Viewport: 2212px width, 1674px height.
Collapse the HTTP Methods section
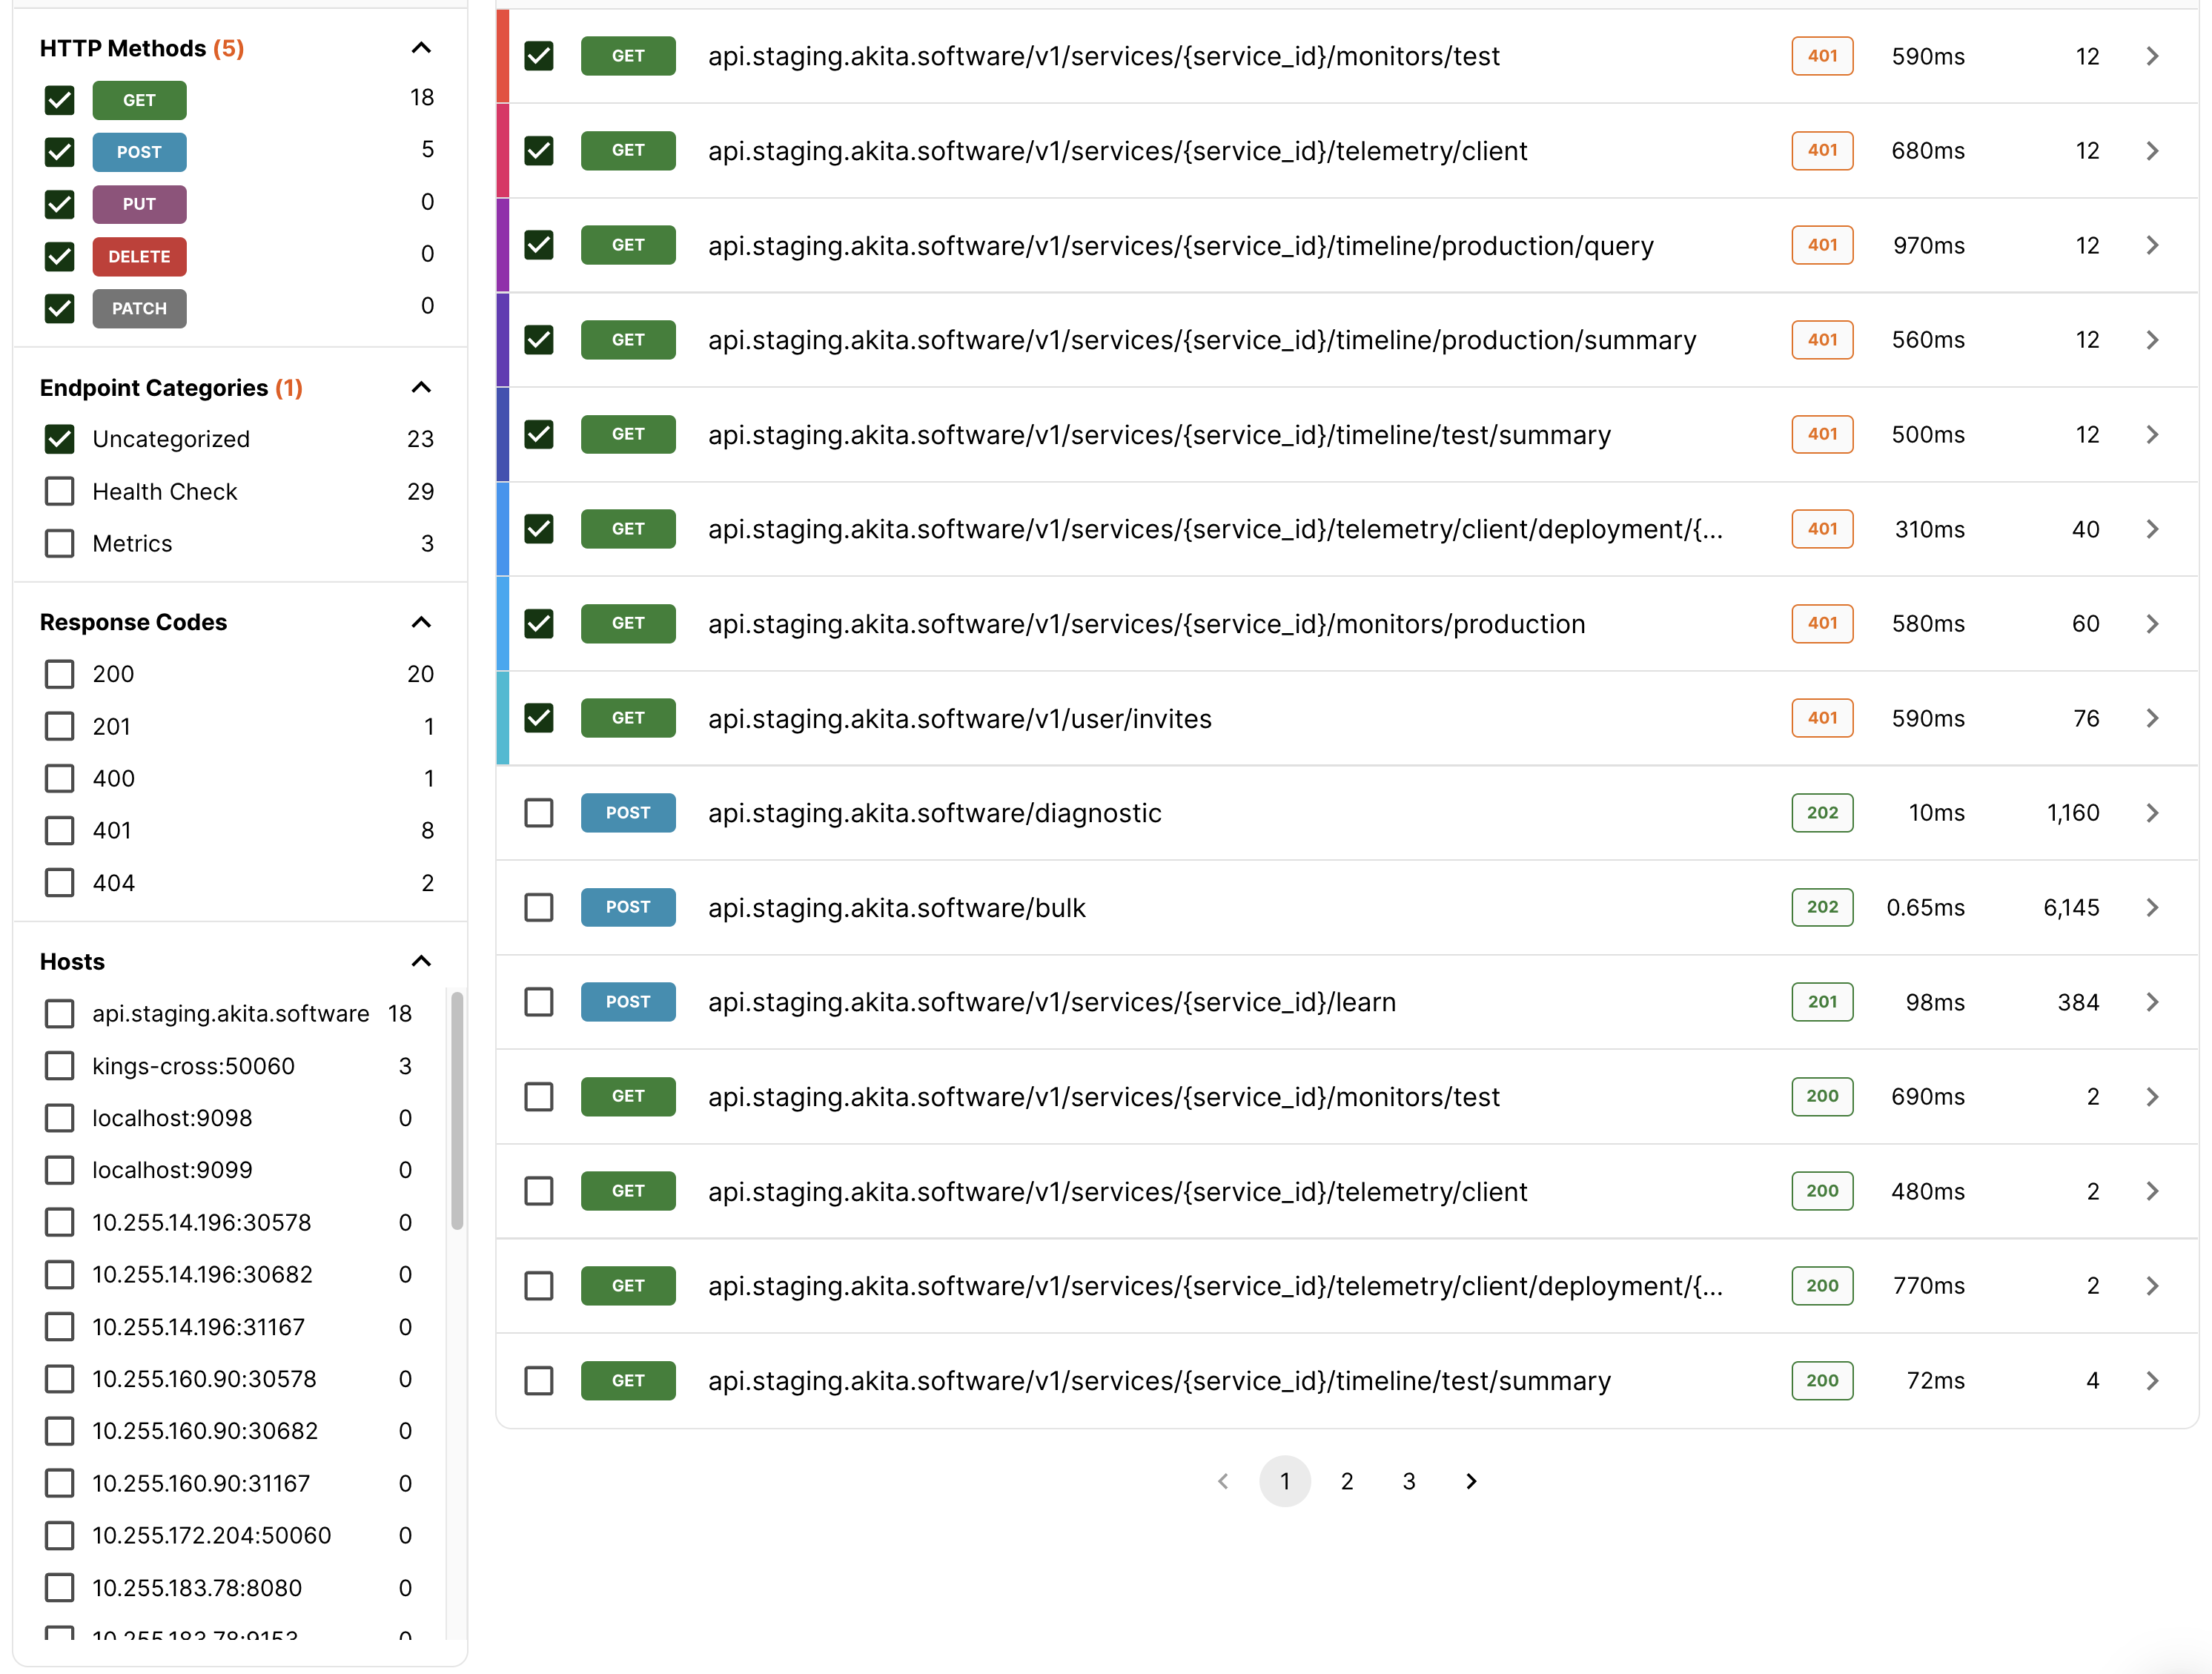pyautogui.click(x=421, y=48)
